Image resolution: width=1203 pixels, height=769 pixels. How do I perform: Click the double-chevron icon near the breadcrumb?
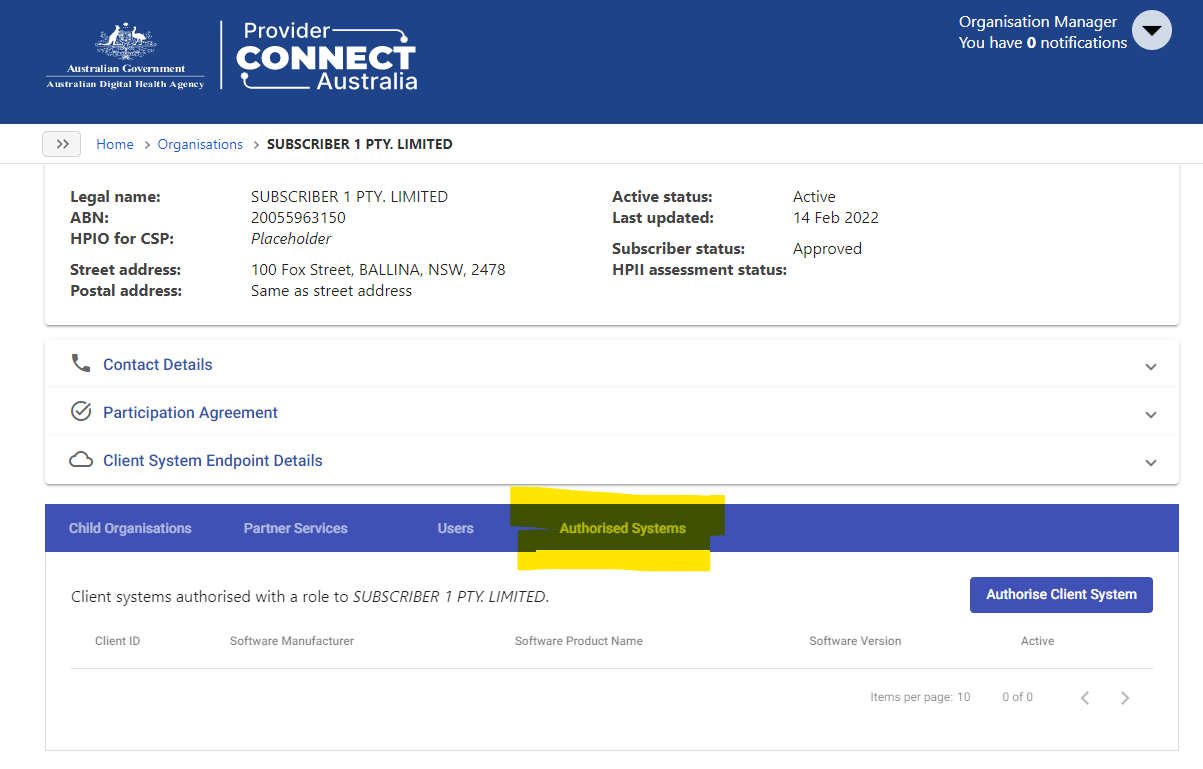tap(61, 143)
